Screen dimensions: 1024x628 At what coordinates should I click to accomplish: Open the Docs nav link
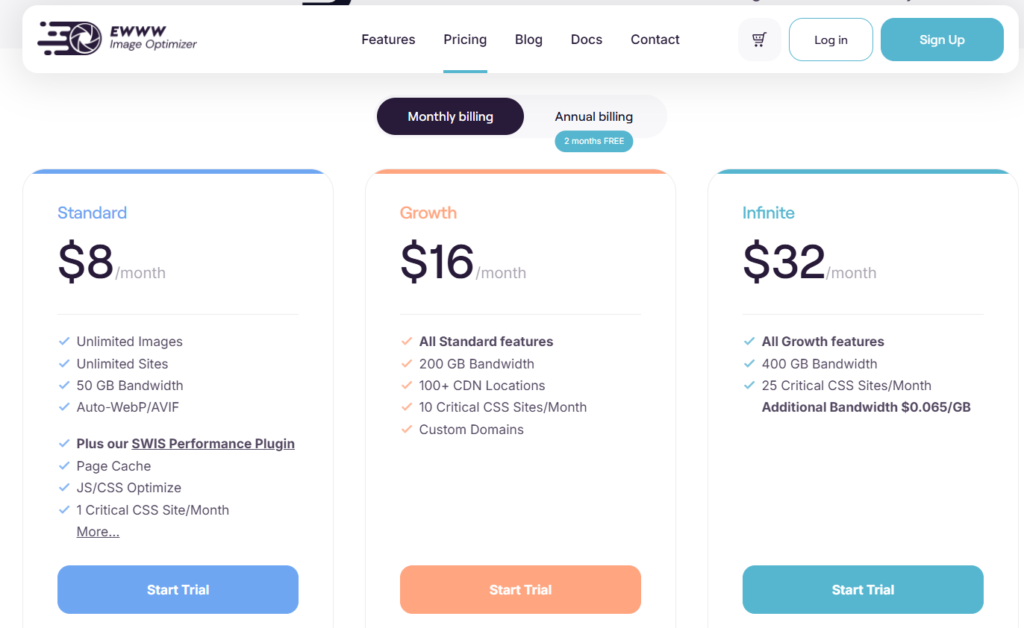[586, 40]
